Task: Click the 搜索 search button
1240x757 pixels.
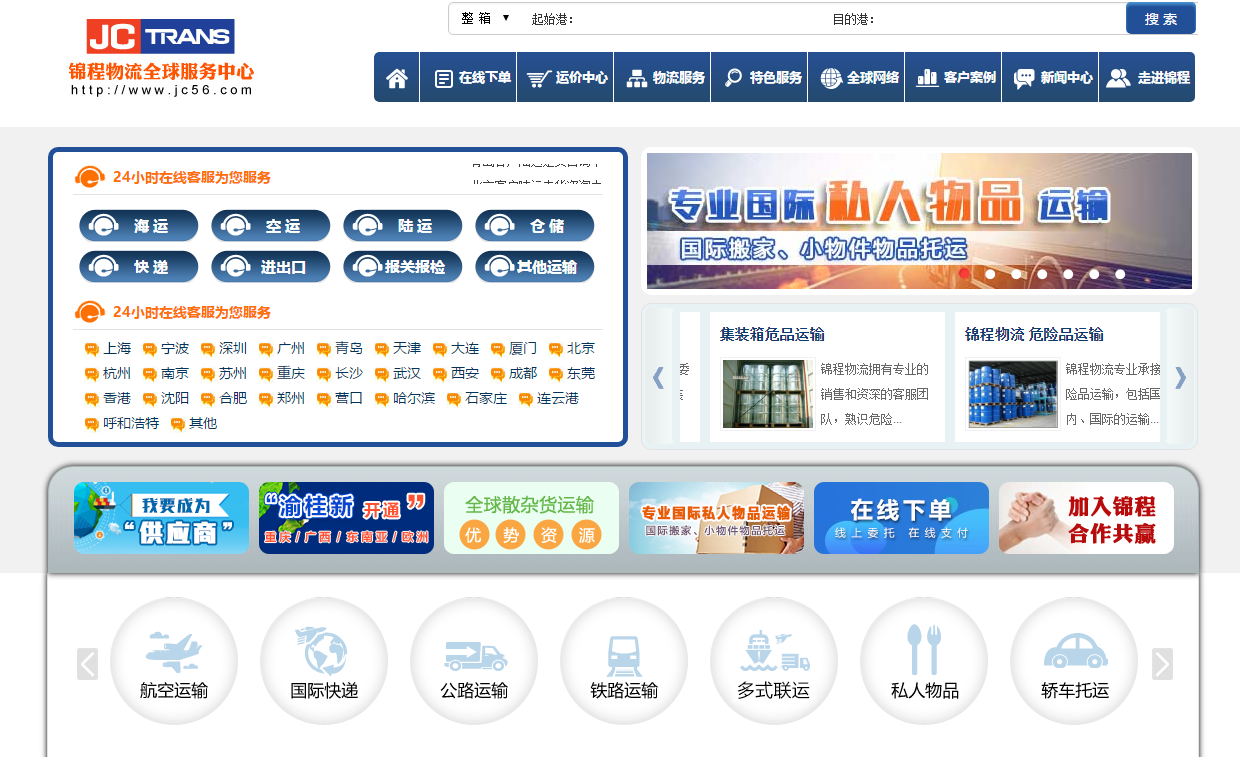Action: pos(1161,18)
